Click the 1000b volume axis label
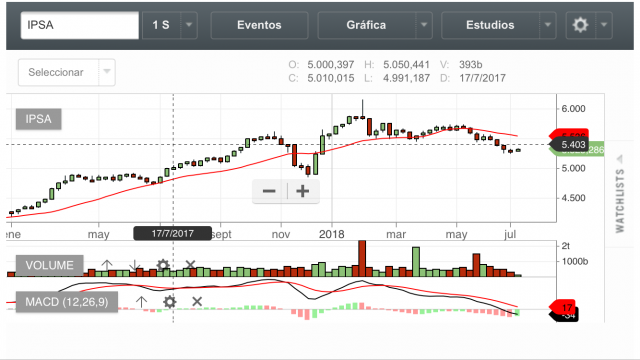 (575, 262)
